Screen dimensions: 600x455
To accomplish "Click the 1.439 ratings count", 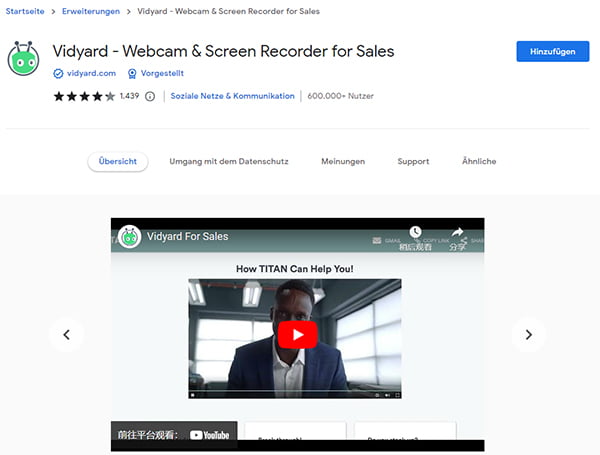I will 129,96.
